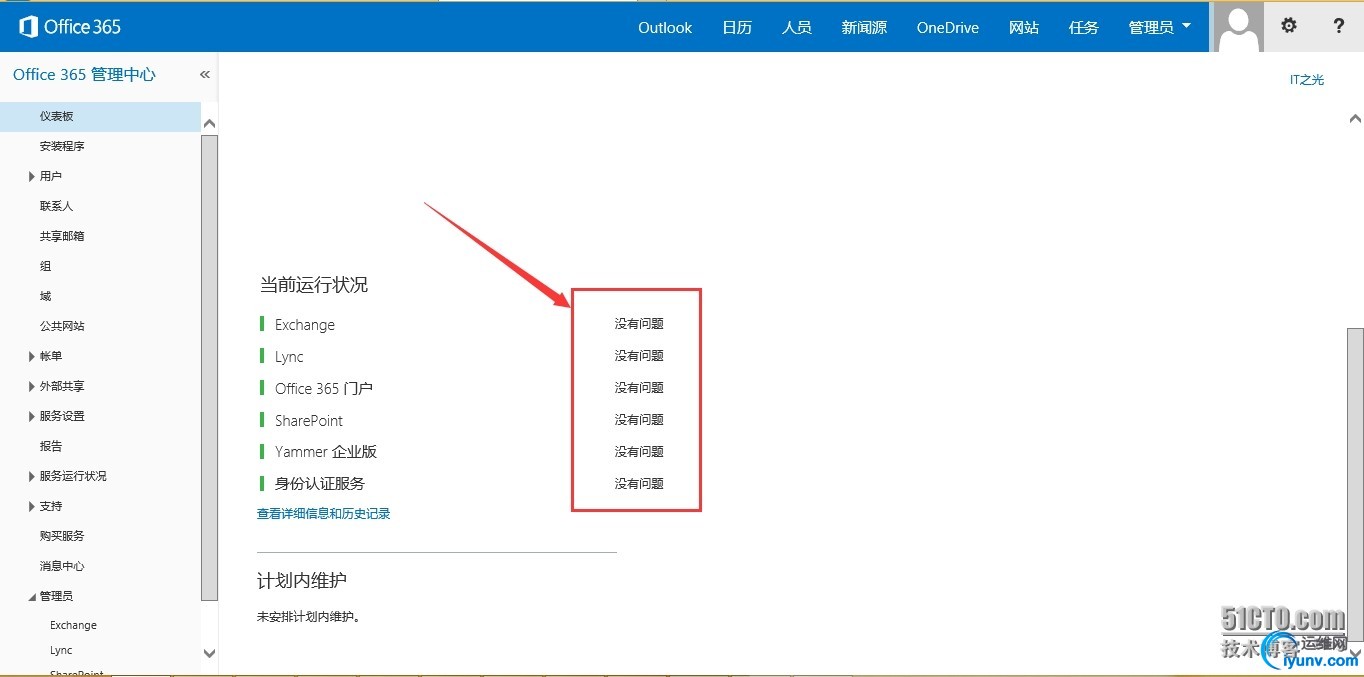Open 共享邮箱 in the sidebar
Viewport: 1364px width, 677px height.
point(62,236)
